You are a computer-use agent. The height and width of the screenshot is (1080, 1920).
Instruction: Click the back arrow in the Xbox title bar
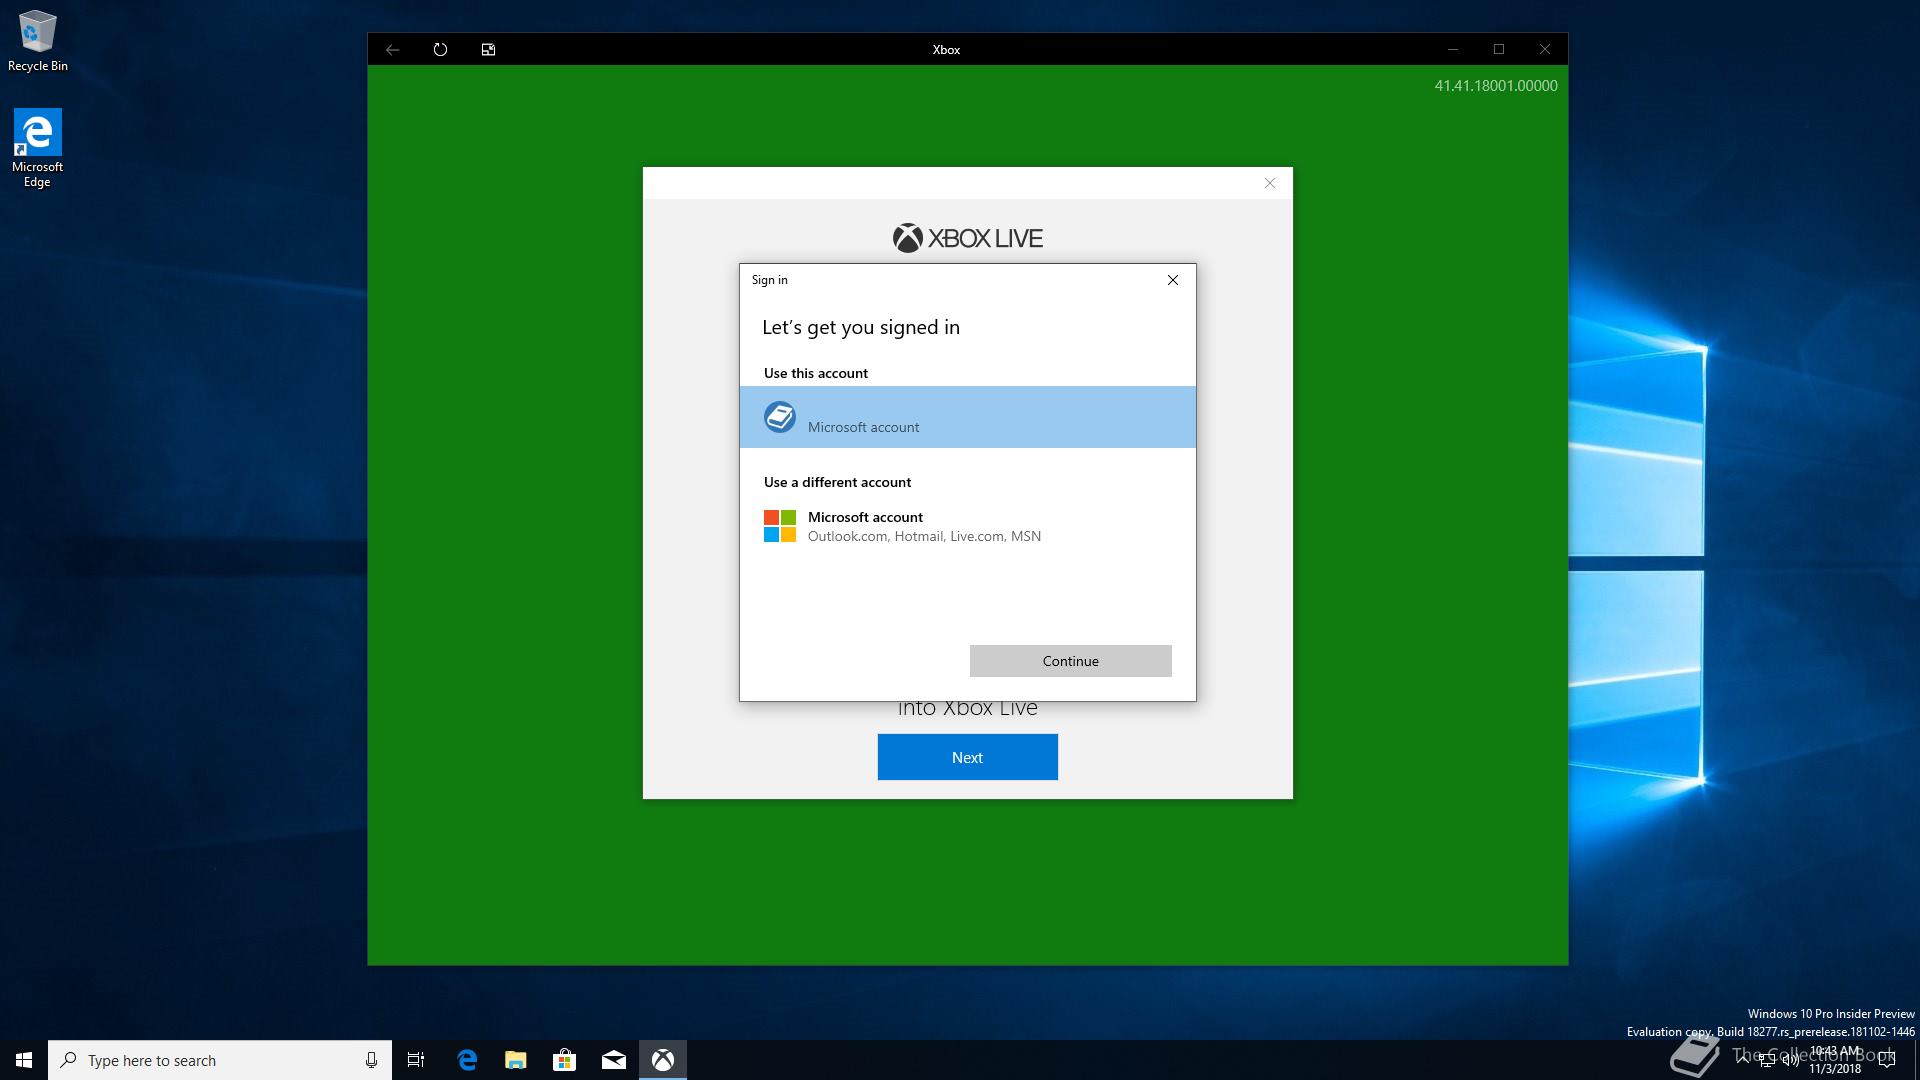pyautogui.click(x=393, y=49)
